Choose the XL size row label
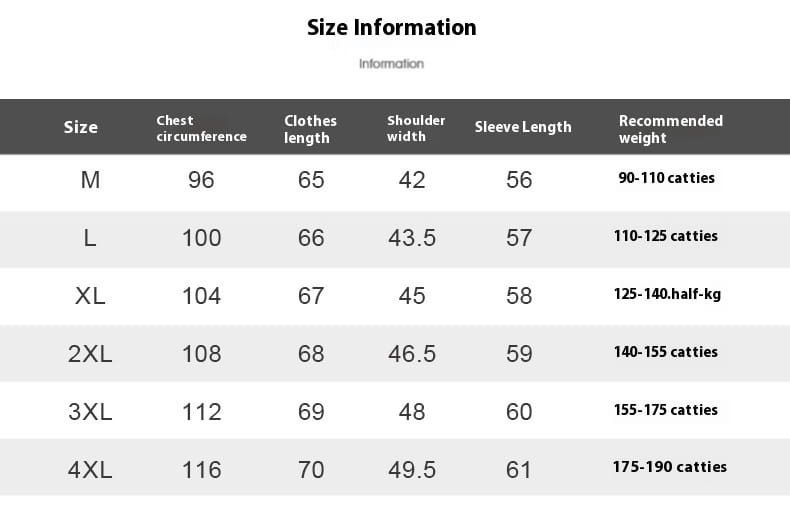The width and height of the screenshot is (790, 515). 90,296
